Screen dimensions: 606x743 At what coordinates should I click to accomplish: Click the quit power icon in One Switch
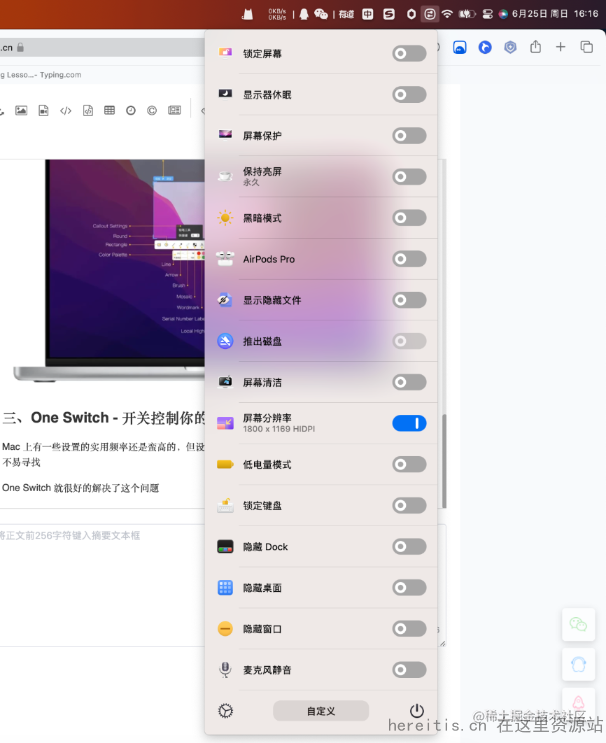(416, 711)
